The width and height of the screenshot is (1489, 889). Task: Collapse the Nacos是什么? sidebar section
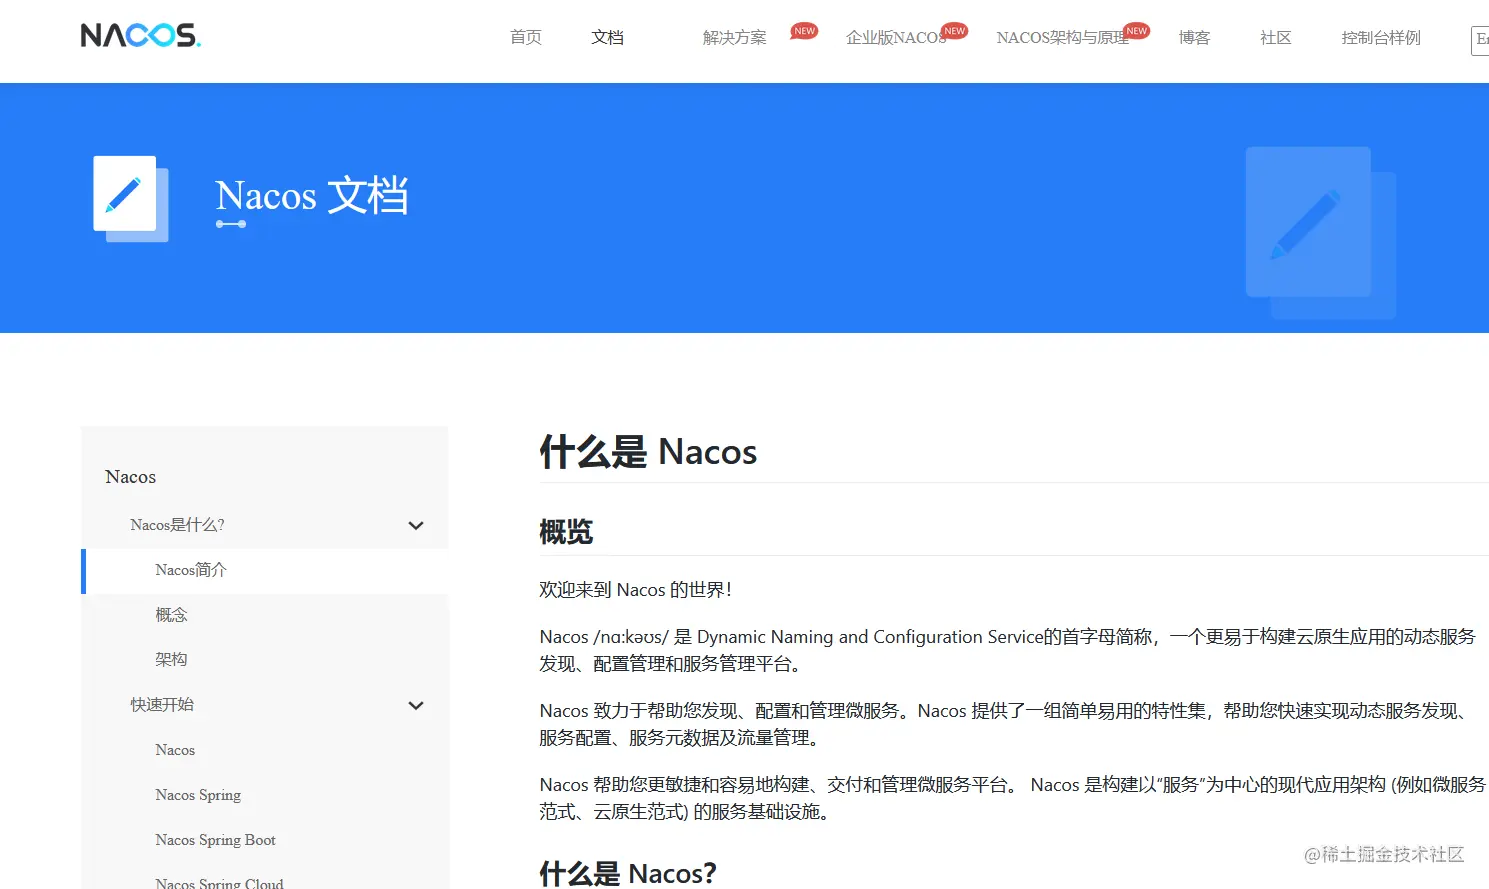(415, 525)
